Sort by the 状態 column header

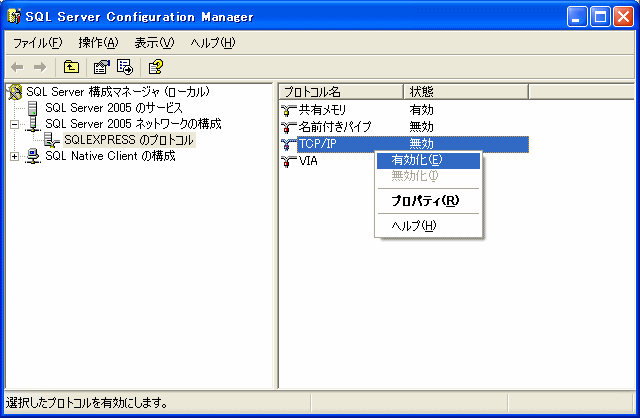[466, 91]
